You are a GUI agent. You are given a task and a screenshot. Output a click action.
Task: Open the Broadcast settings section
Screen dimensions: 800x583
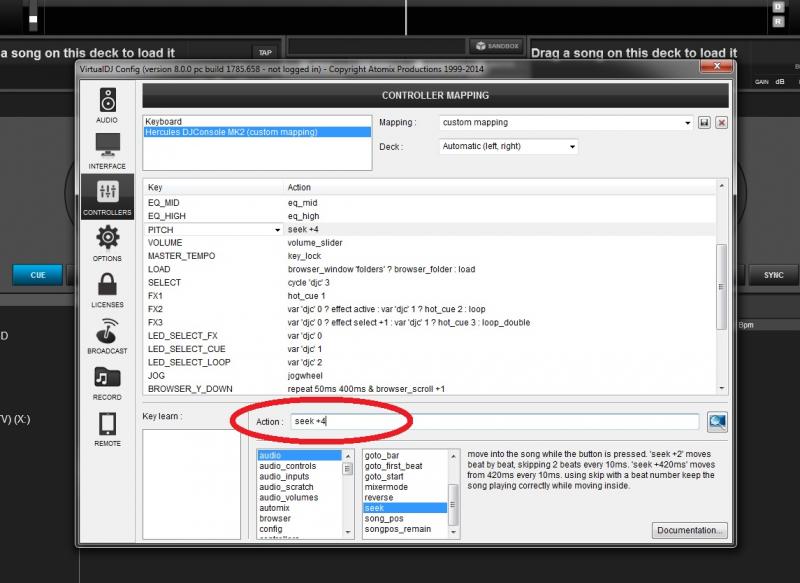(107, 335)
